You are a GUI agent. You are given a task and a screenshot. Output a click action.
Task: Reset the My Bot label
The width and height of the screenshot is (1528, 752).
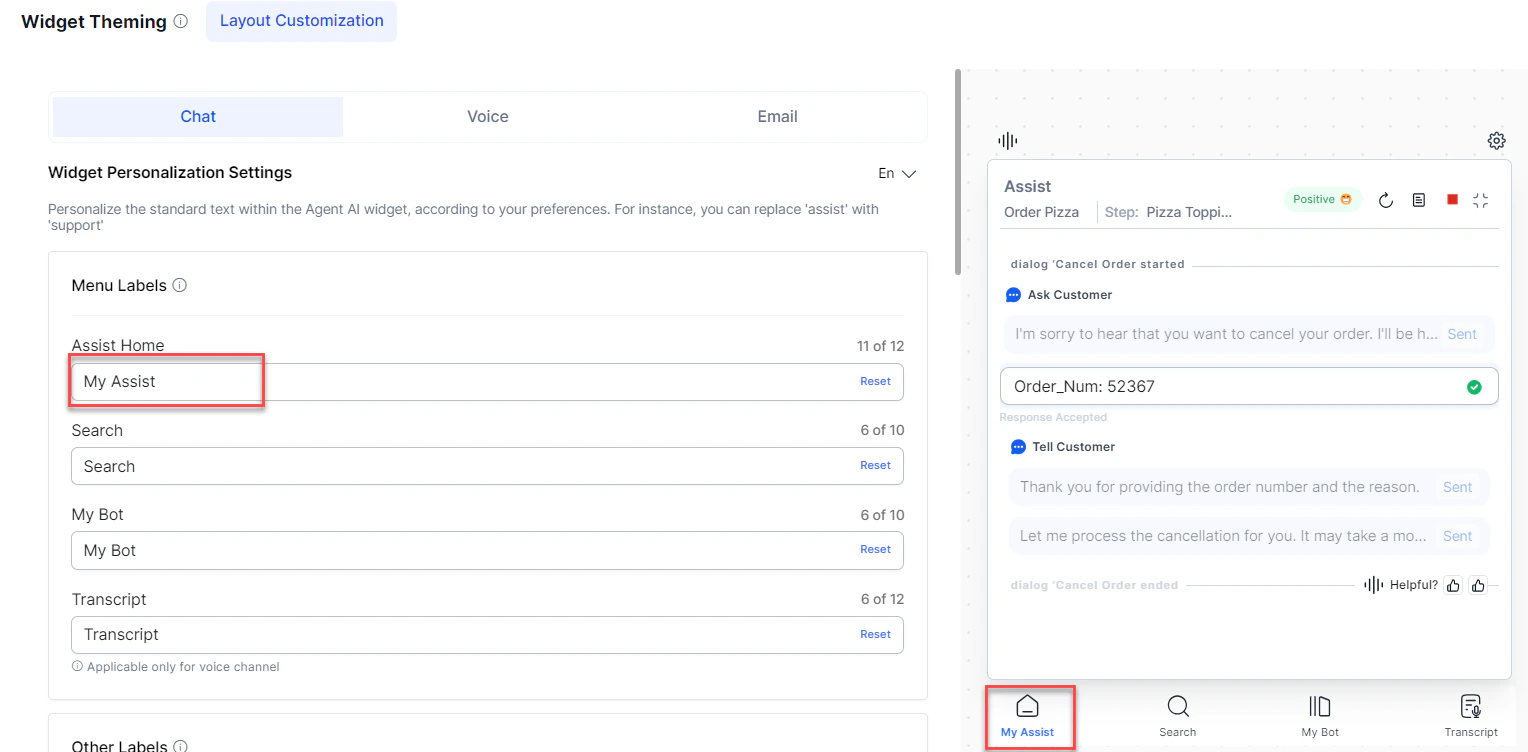(x=875, y=549)
